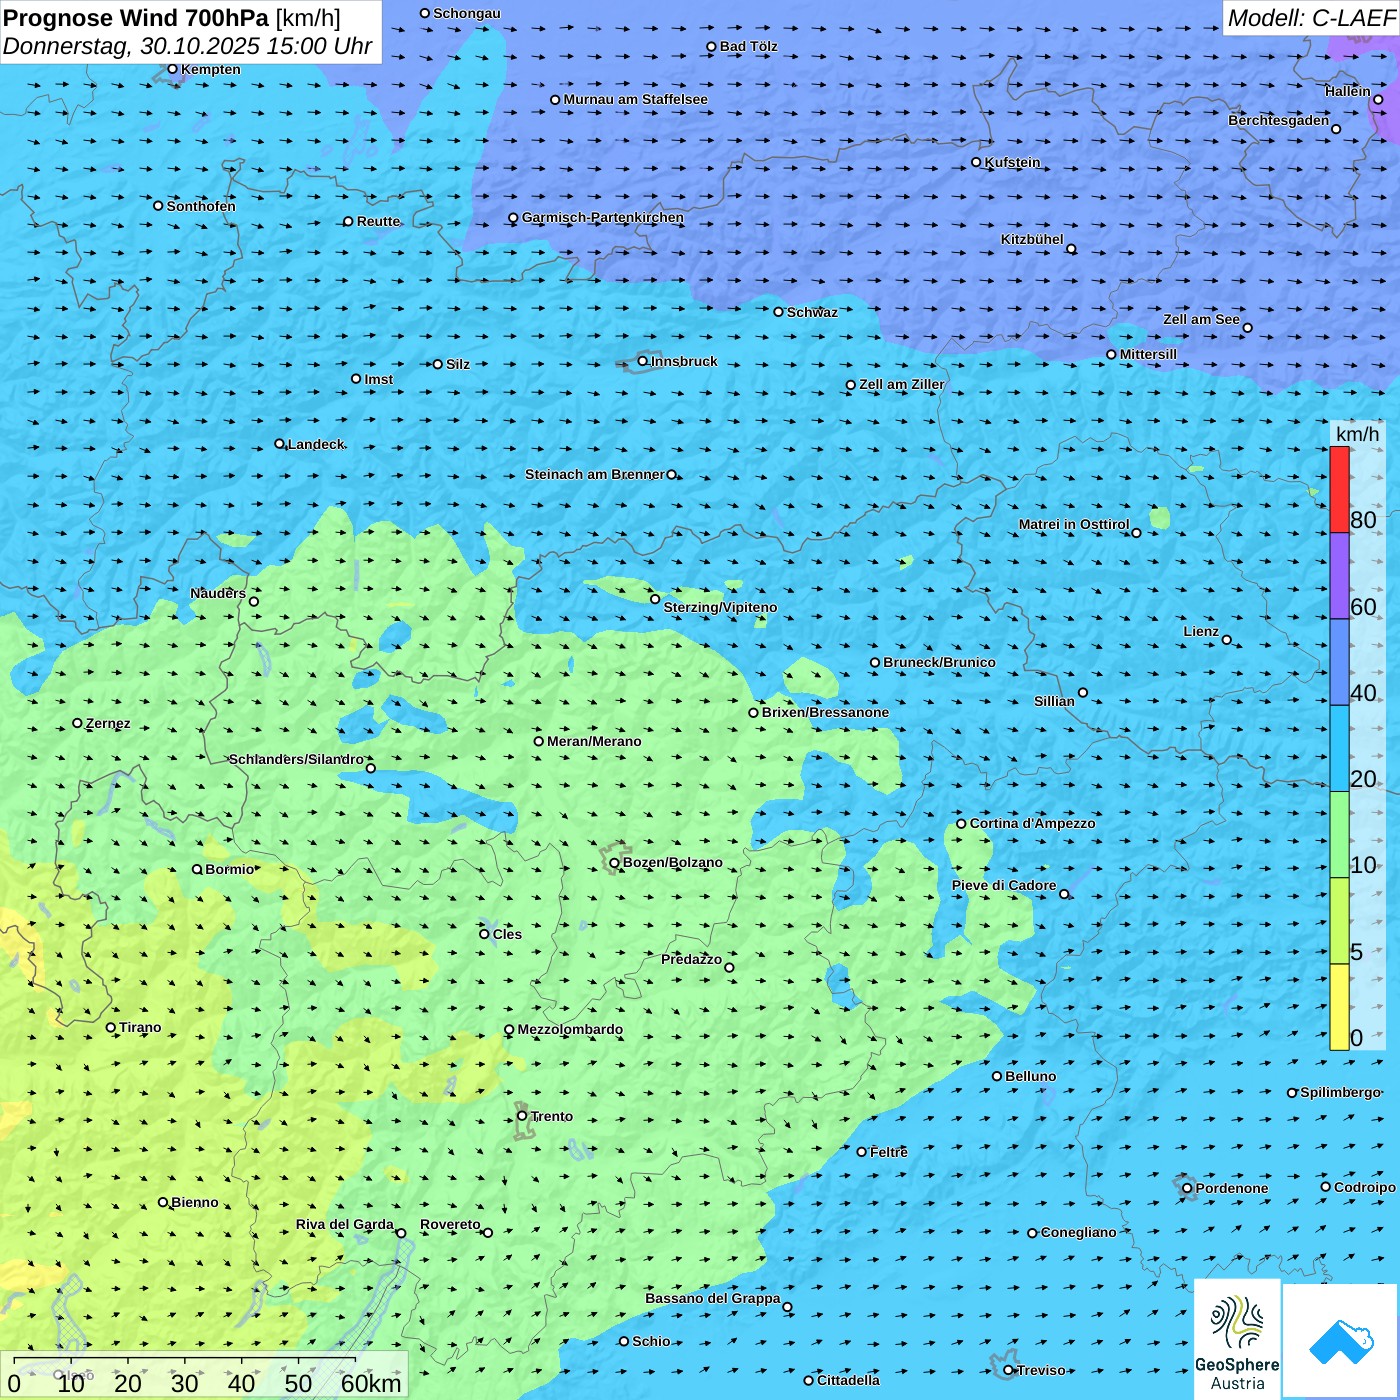Click the Bassano del Grappa label
Image resolution: width=1400 pixels, height=1400 pixels.
pyautogui.click(x=712, y=1298)
